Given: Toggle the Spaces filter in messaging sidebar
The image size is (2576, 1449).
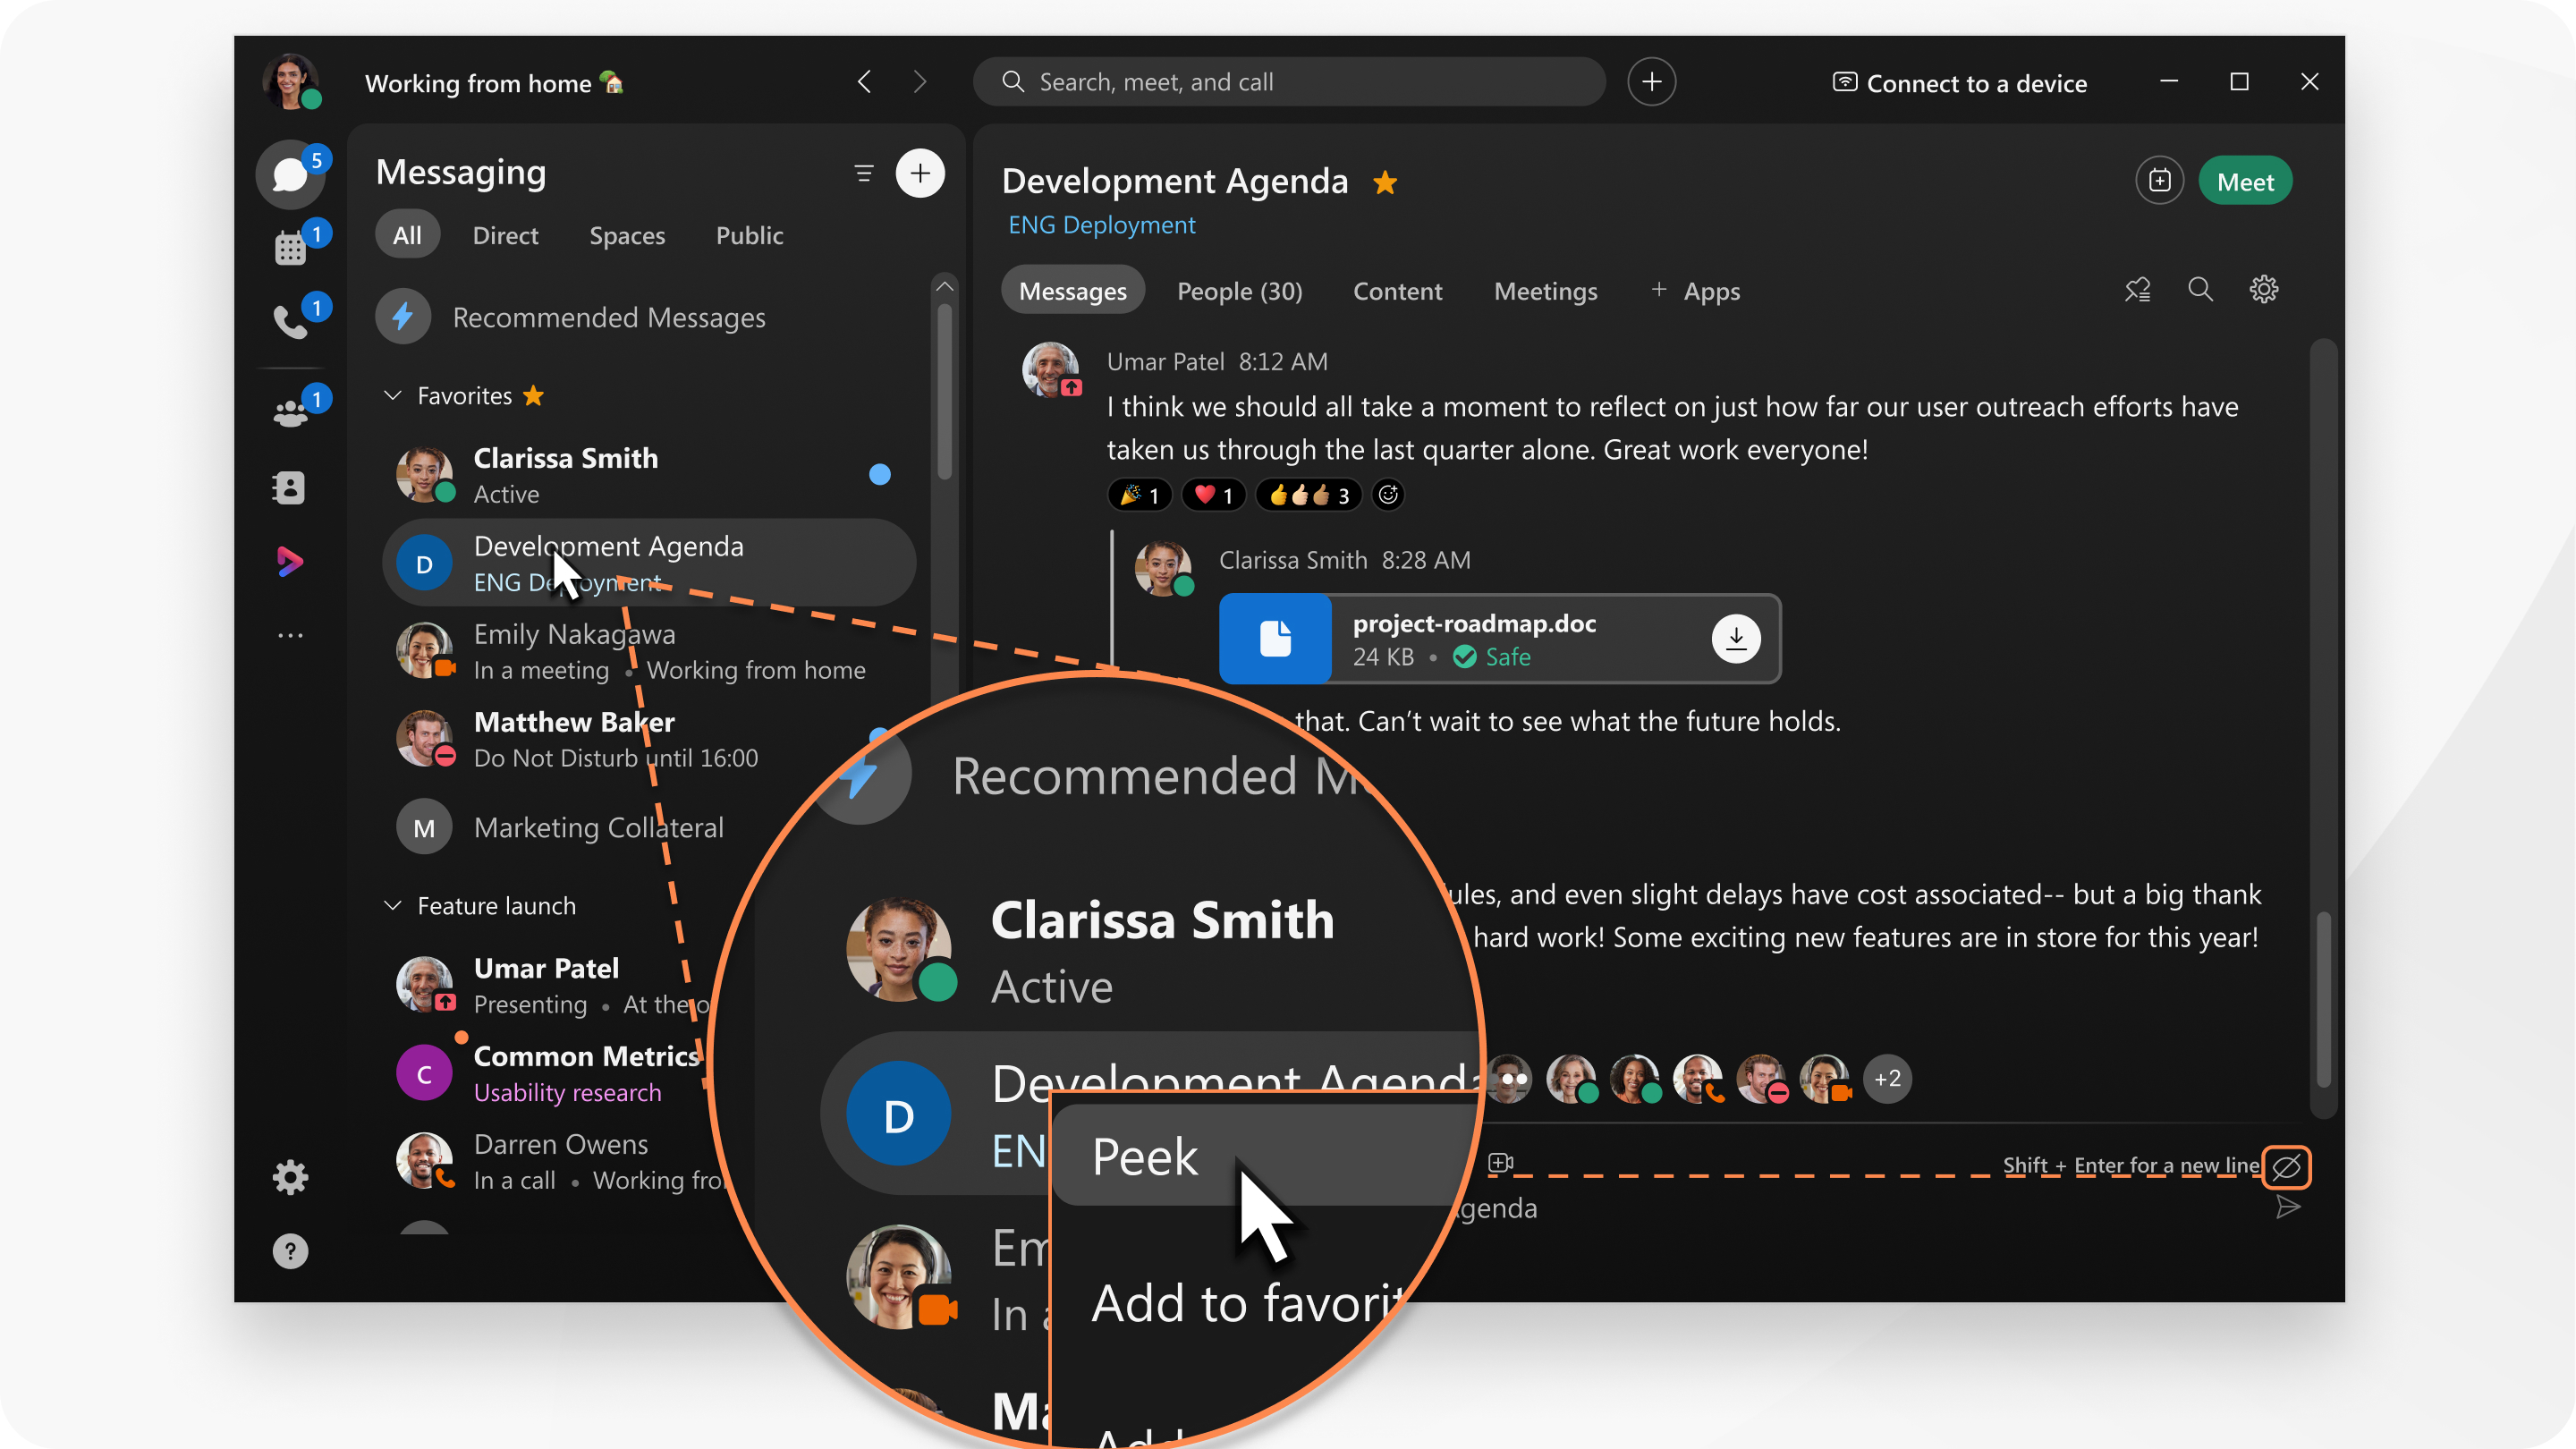Looking at the screenshot, I should [x=626, y=233].
